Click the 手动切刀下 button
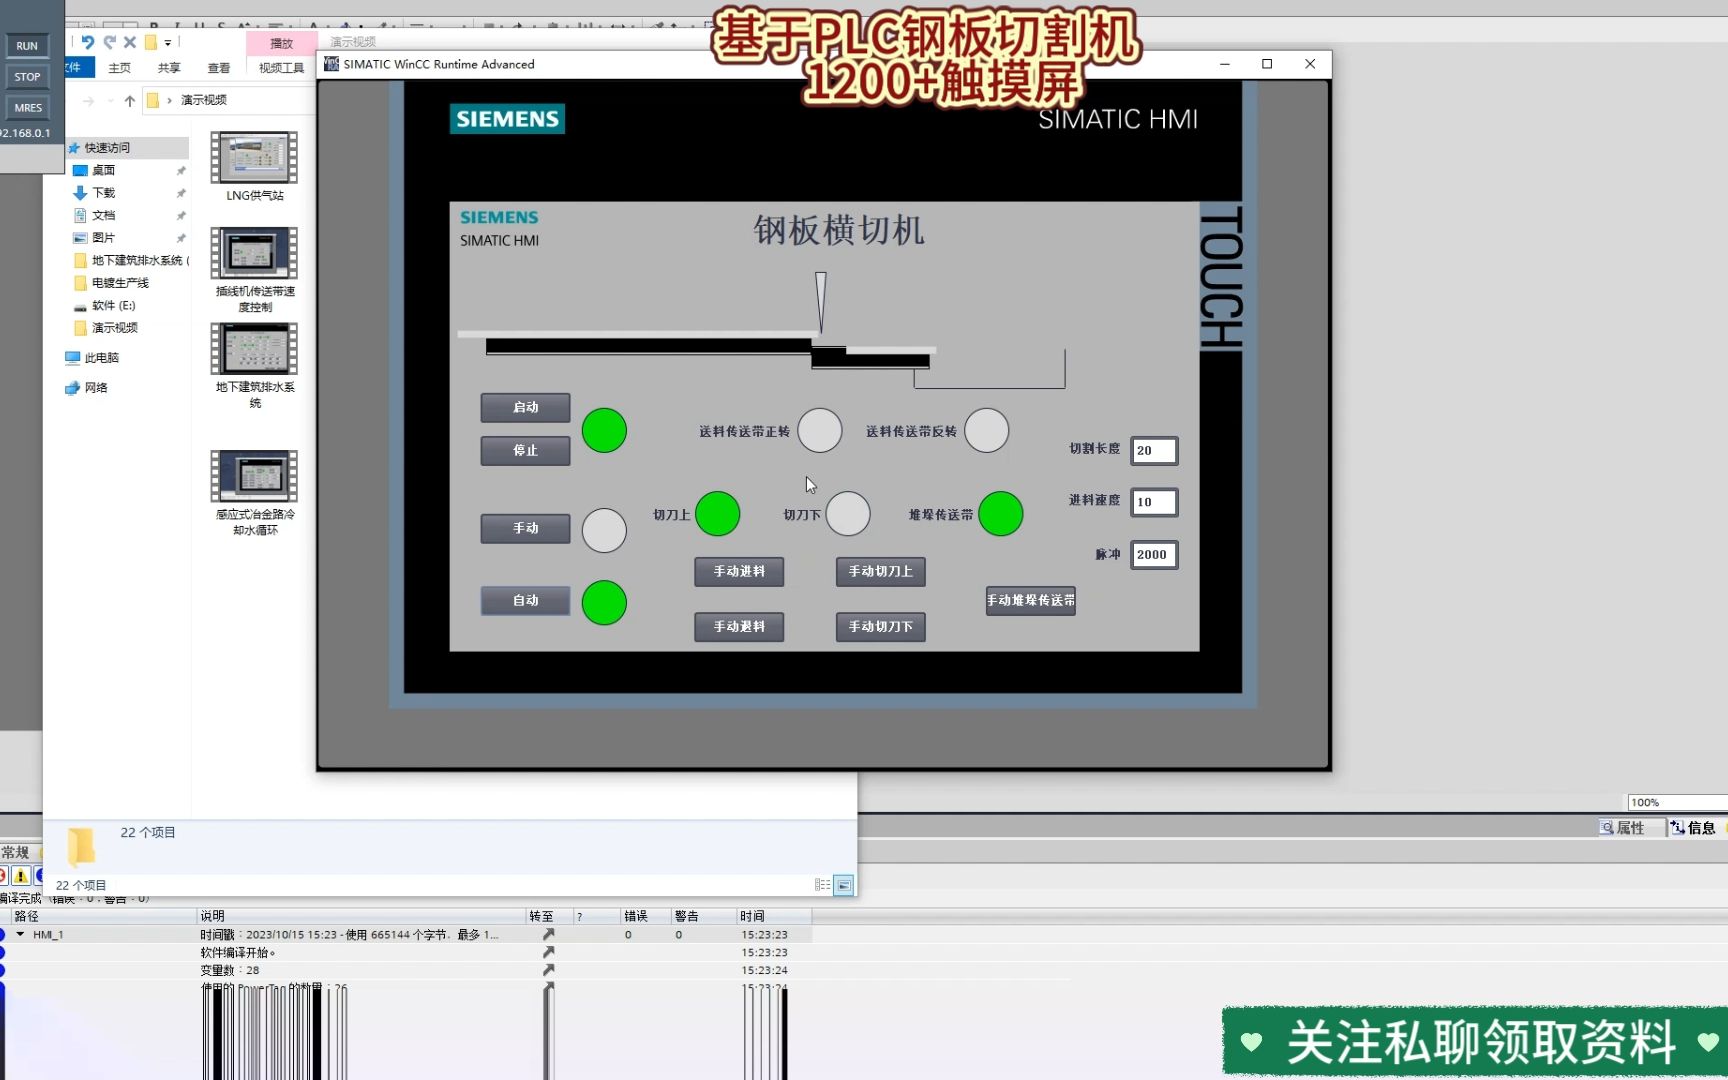The image size is (1728, 1080). pos(880,627)
